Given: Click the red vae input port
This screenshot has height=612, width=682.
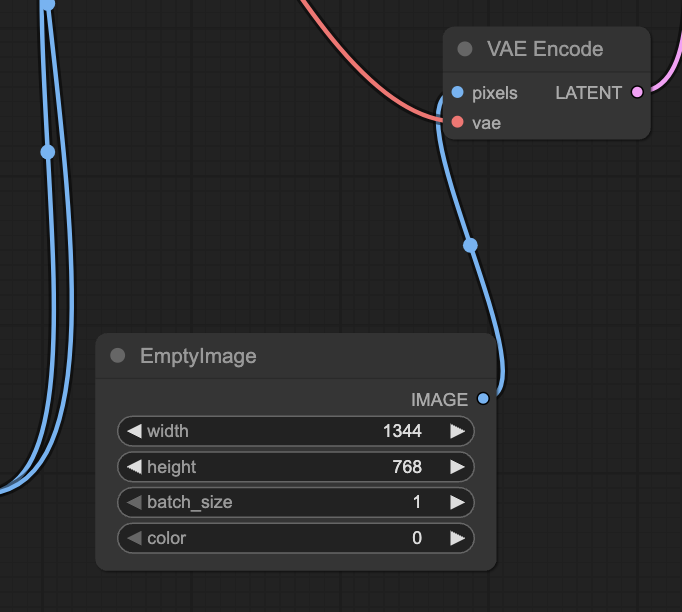Looking at the screenshot, I should pos(457,123).
